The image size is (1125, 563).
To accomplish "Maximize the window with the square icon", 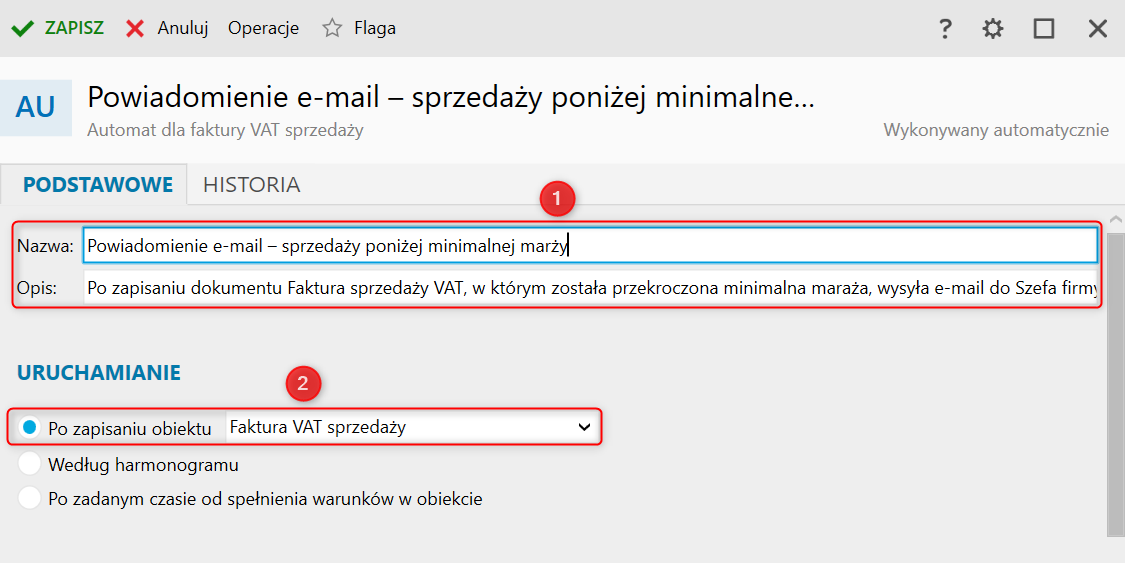I will 1044,29.
